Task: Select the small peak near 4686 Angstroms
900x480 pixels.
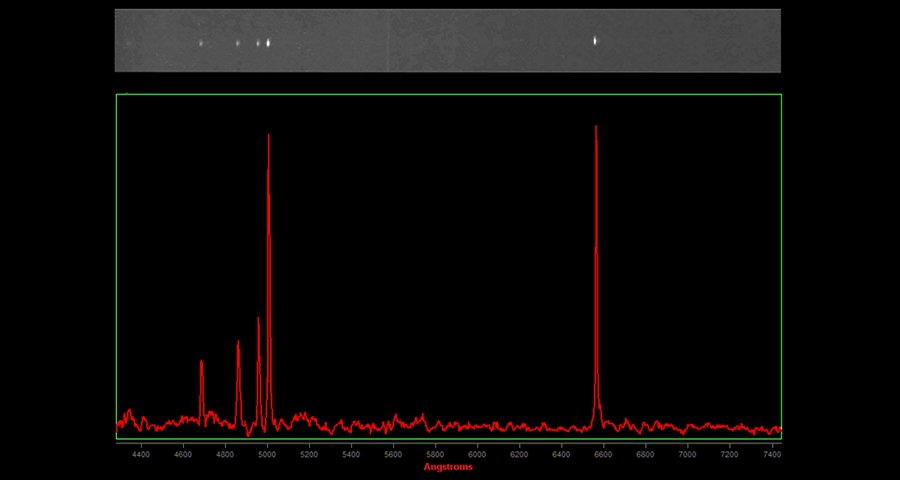Action: tap(201, 364)
